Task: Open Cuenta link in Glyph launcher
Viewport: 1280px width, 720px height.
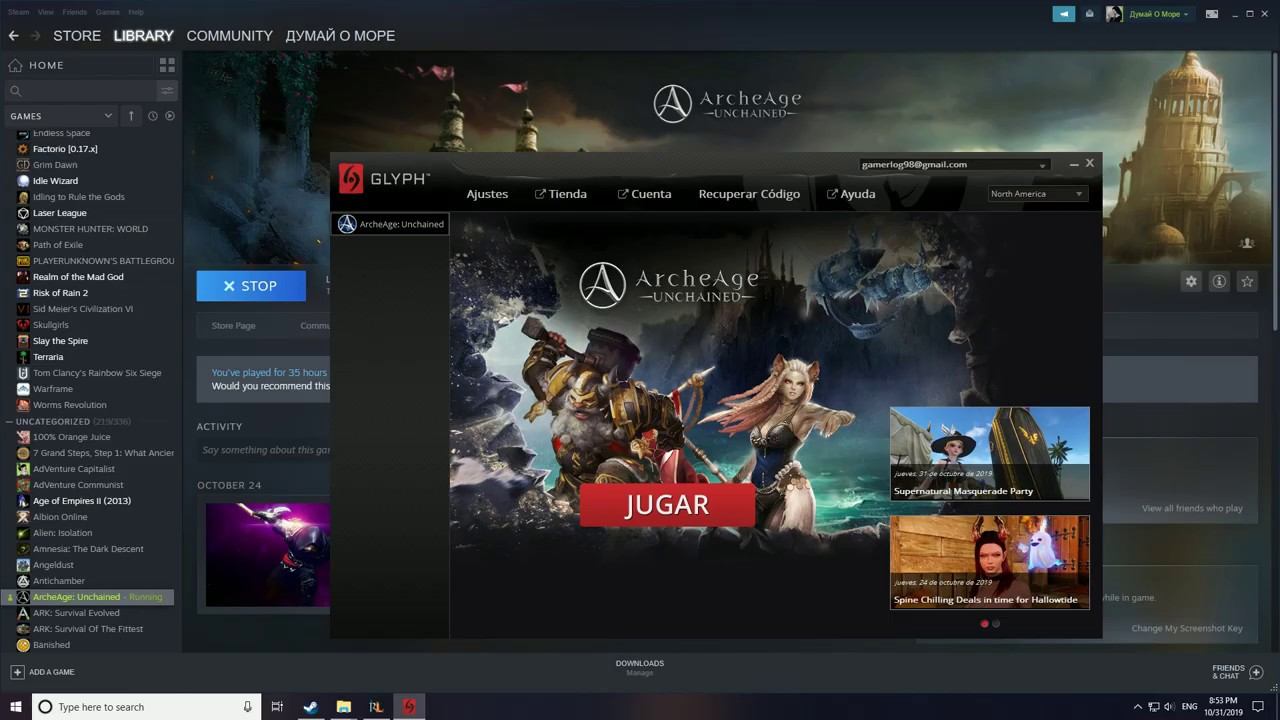Action: click(x=644, y=194)
